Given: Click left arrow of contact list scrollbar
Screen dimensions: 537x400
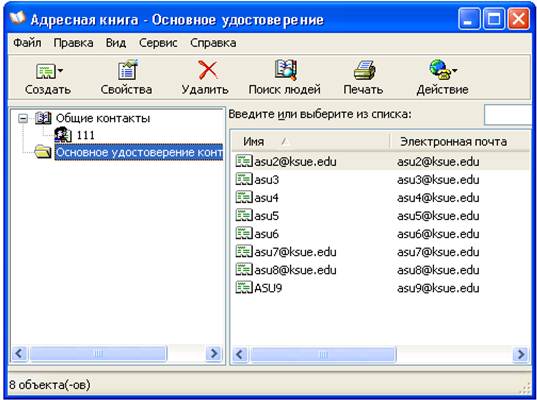Looking at the screenshot, I should (x=240, y=354).
